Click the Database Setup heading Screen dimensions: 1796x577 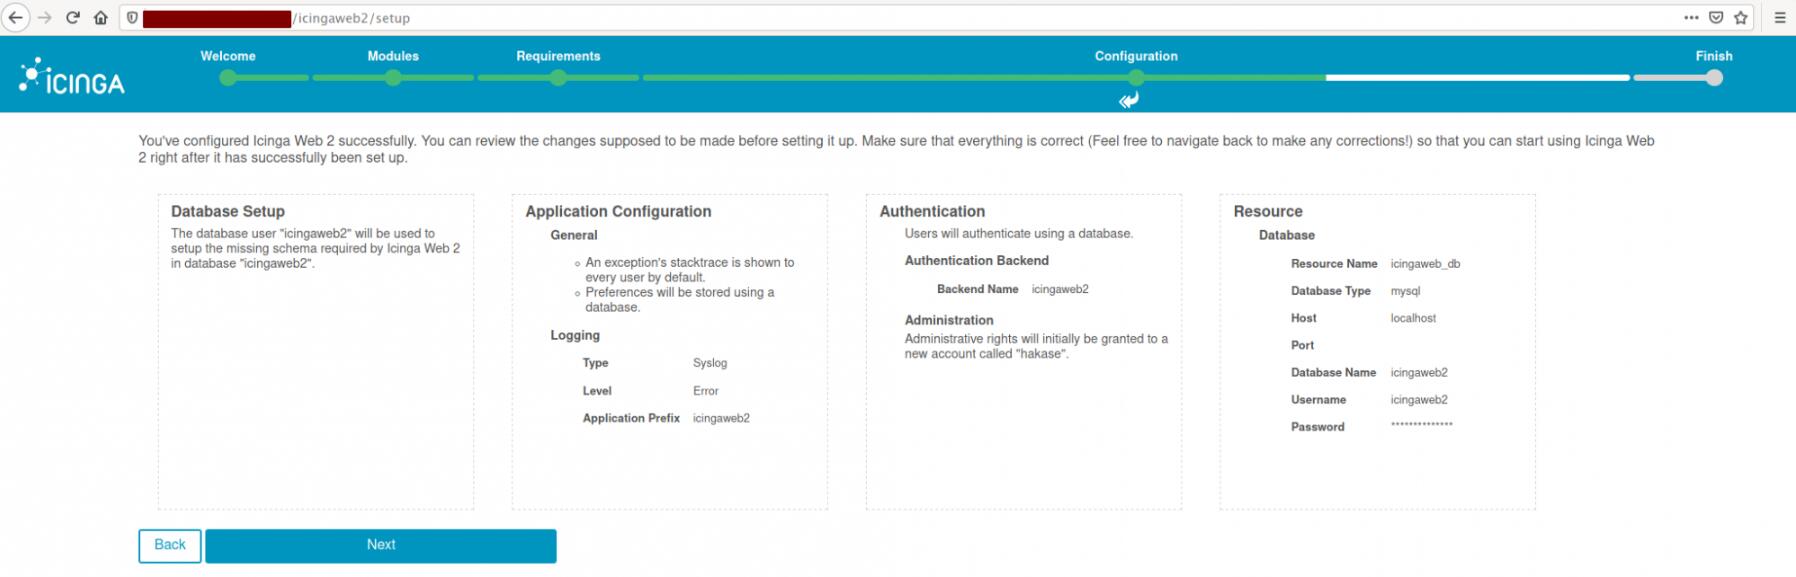coord(228,211)
